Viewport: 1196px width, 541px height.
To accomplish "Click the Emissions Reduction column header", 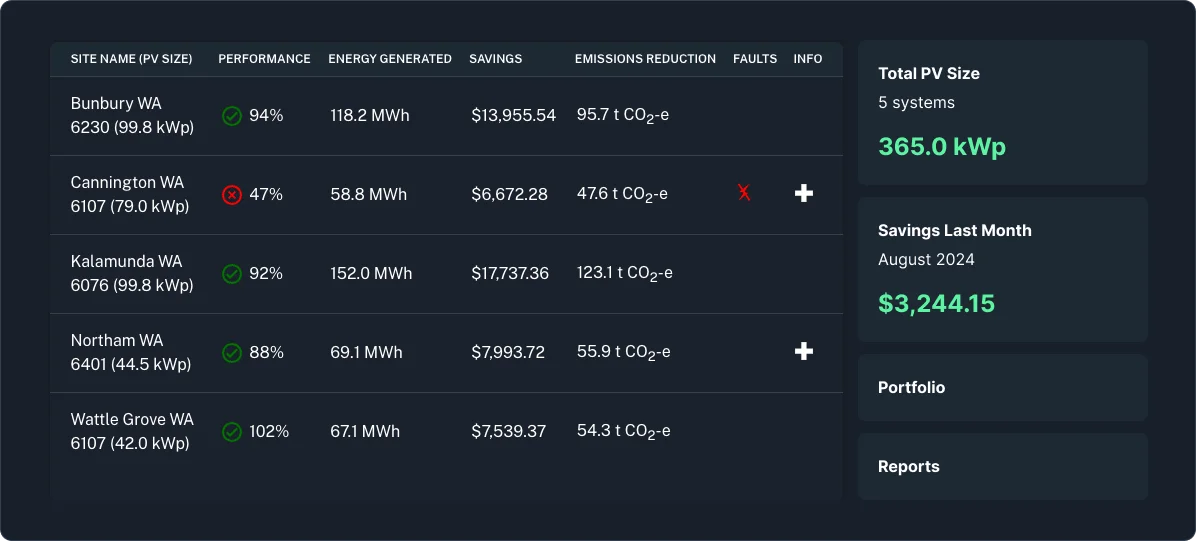I will point(645,59).
